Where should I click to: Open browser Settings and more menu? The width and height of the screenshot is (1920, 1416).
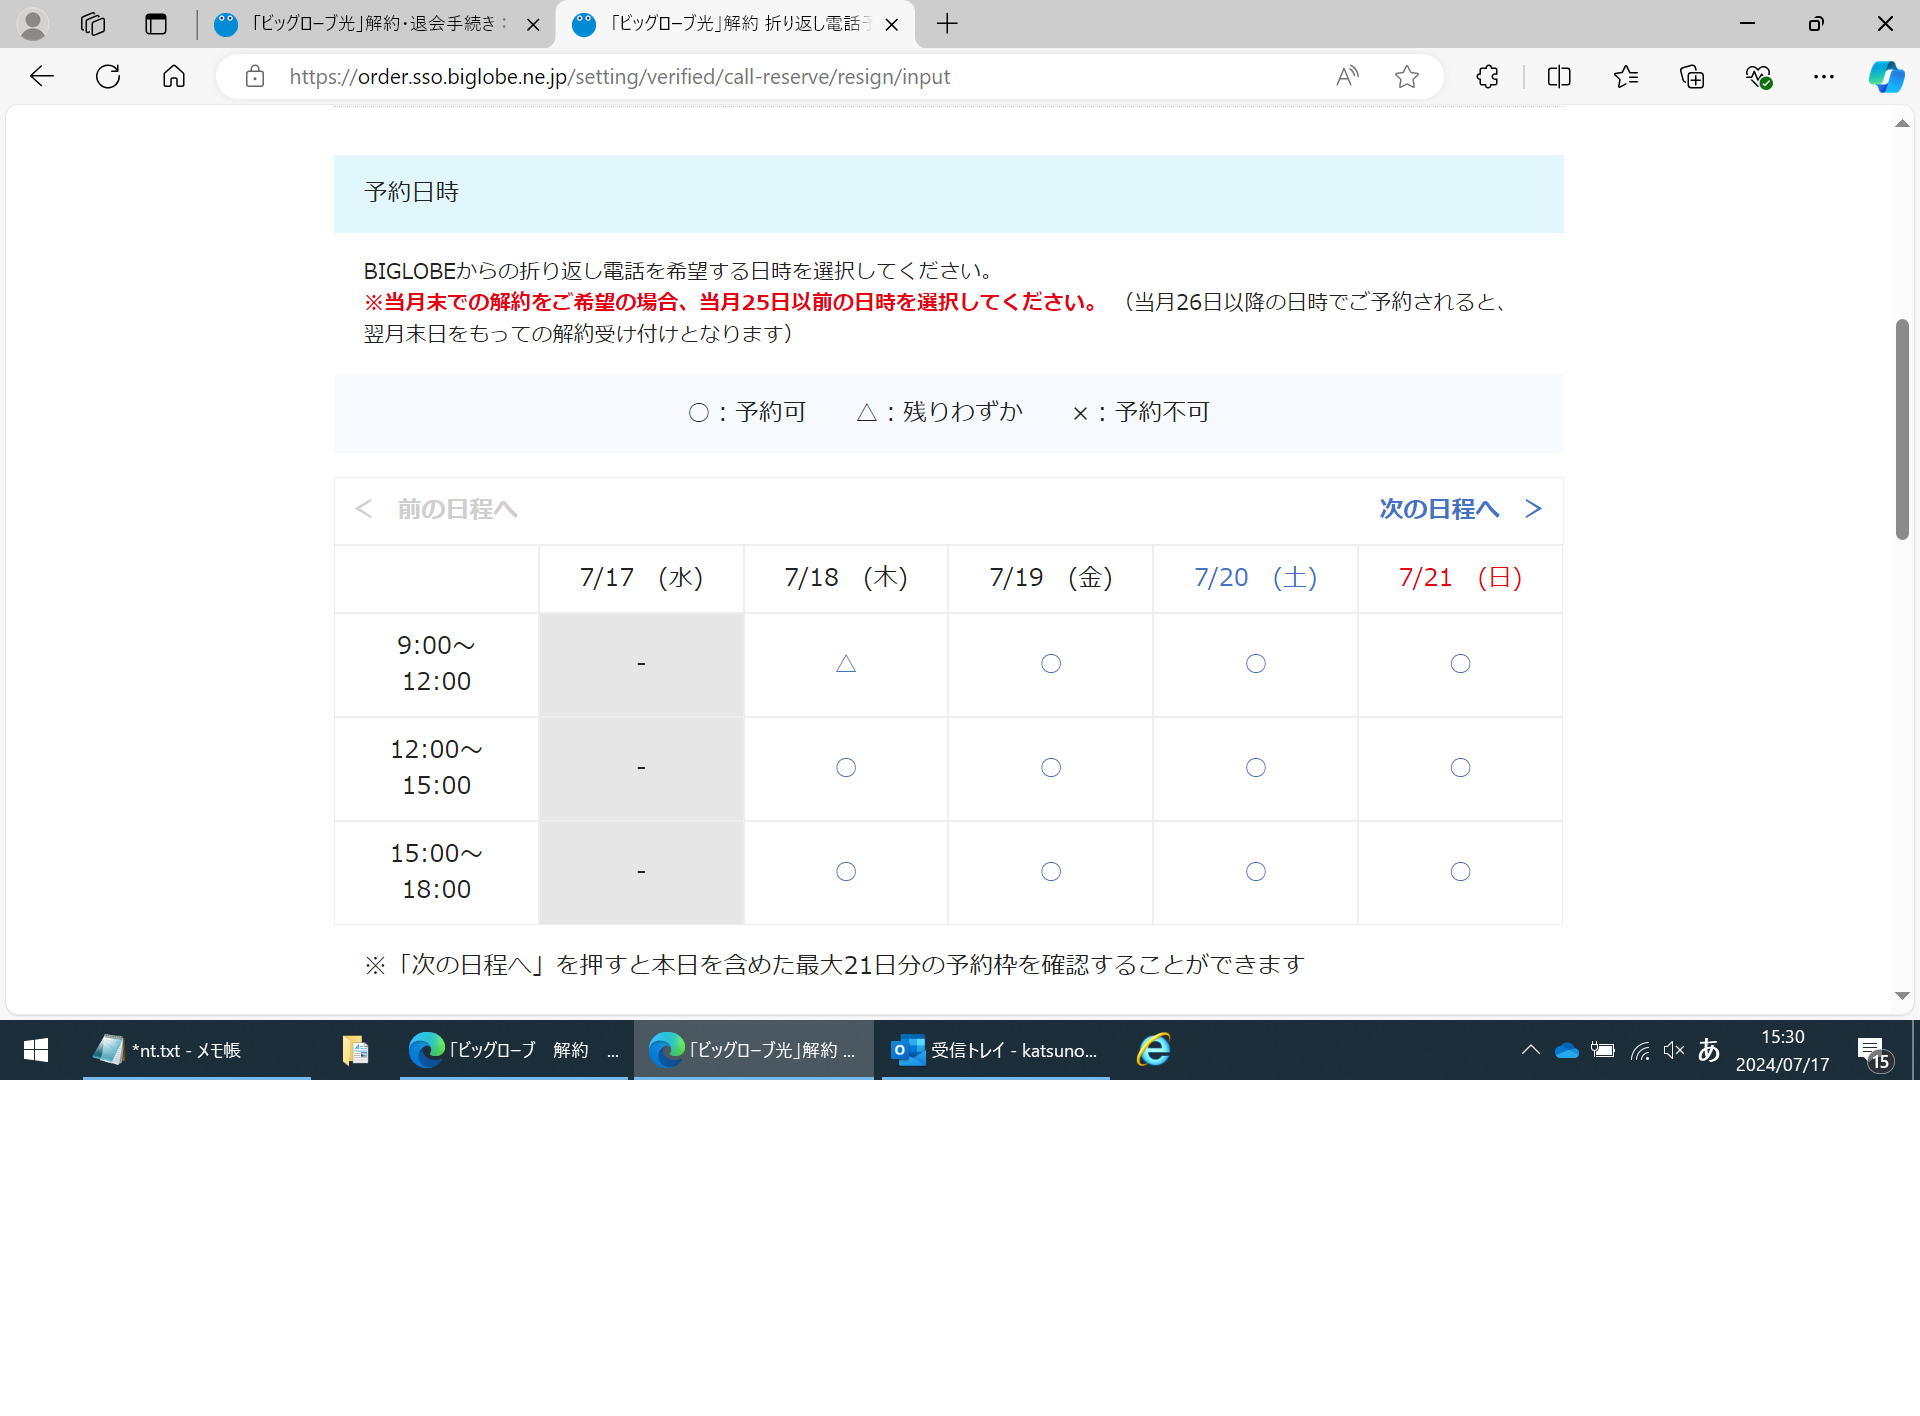[1824, 77]
